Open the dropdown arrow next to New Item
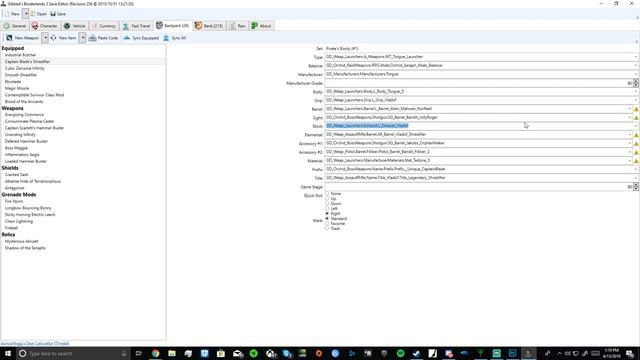Image resolution: width=640 pixels, height=360 pixels. click(82, 38)
